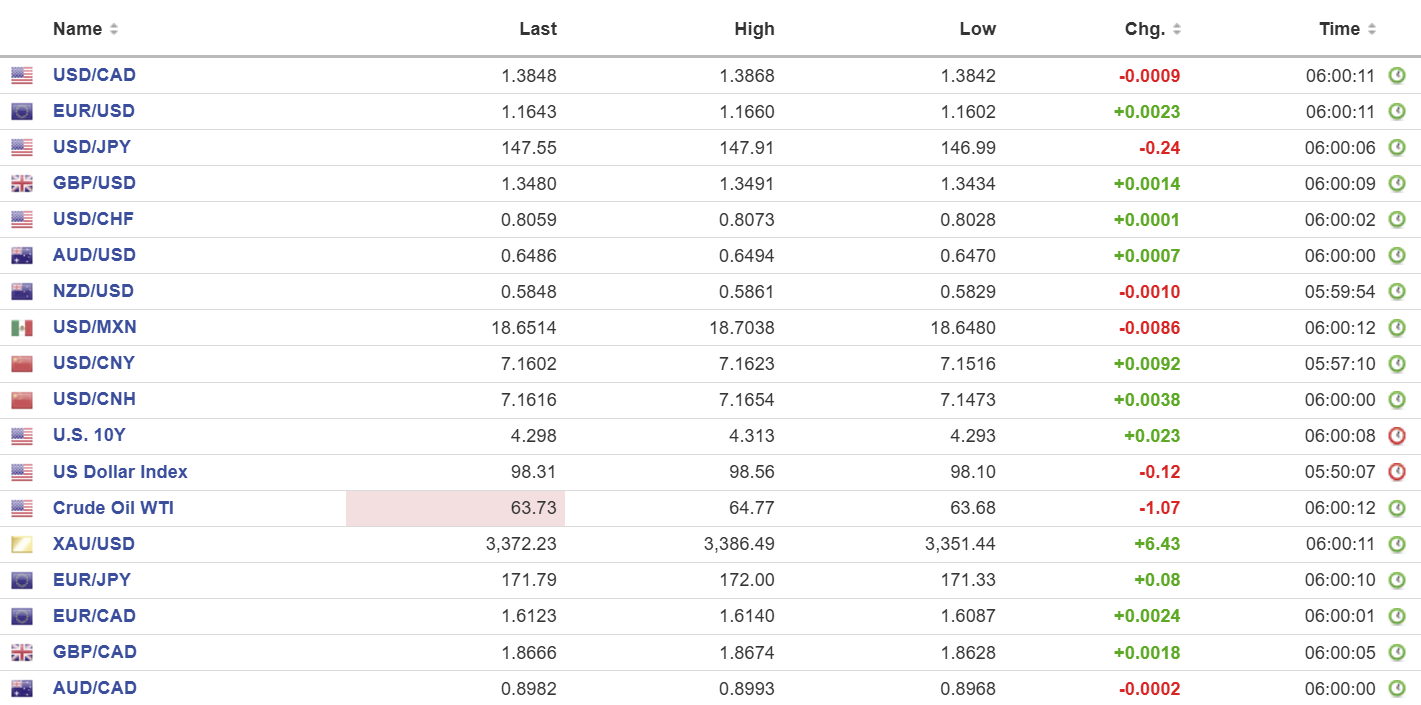Image resolution: width=1421 pixels, height=705 pixels.
Task: Click the UK flag icon beside GBP/USD
Action: (x=22, y=184)
